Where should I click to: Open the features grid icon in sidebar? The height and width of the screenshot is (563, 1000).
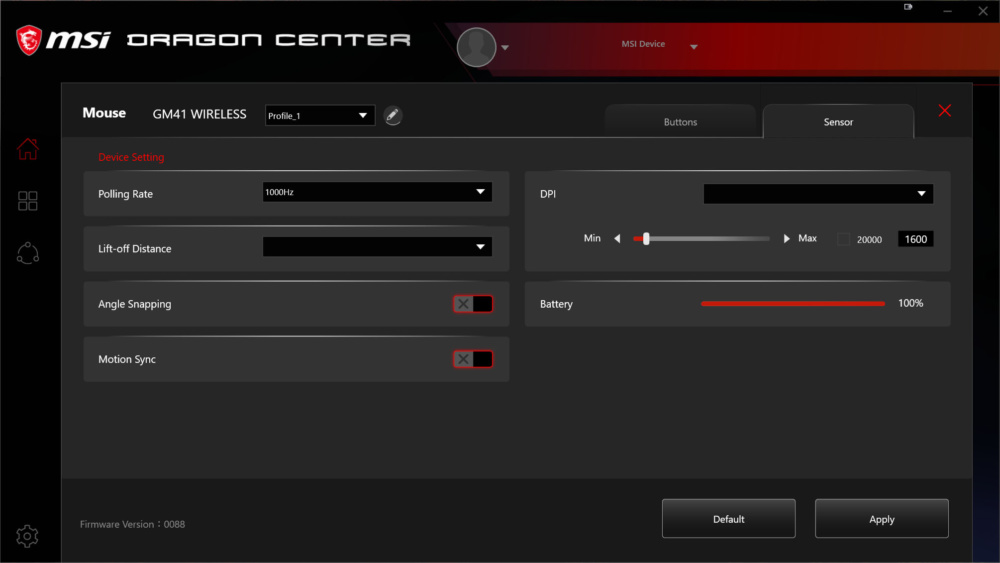pyautogui.click(x=27, y=201)
